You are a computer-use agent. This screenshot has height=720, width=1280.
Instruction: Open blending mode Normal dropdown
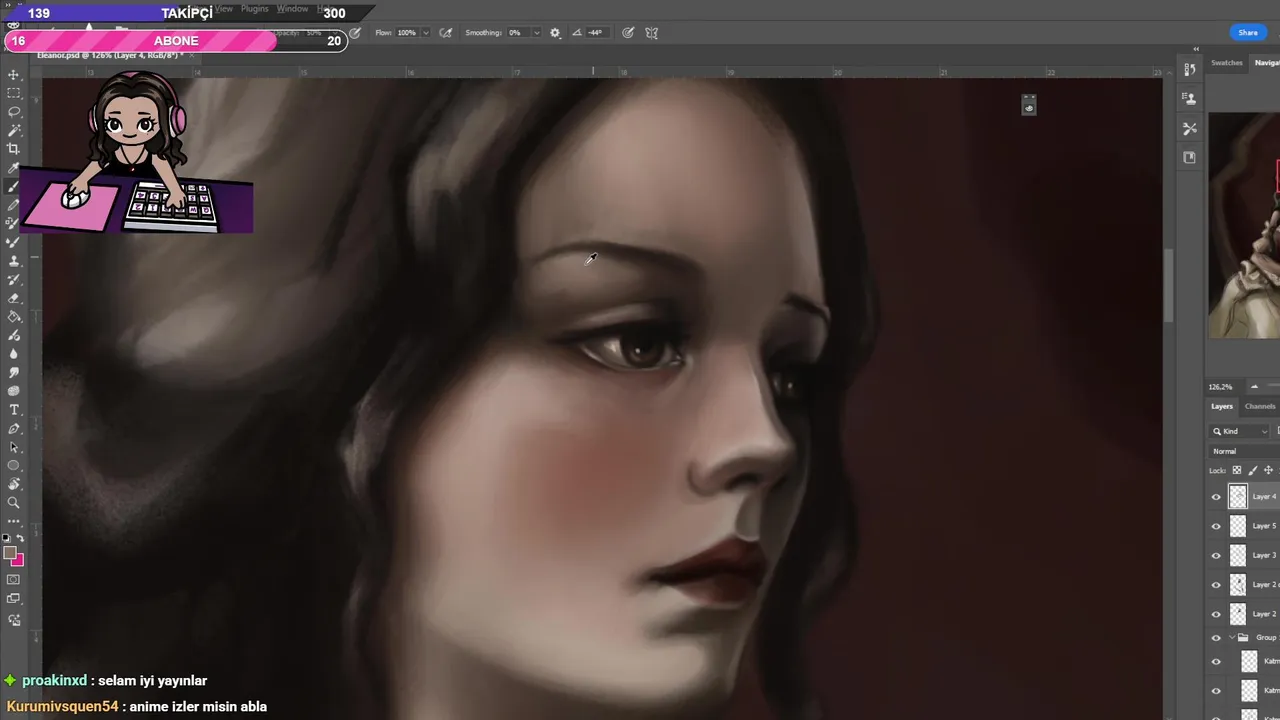click(1244, 451)
